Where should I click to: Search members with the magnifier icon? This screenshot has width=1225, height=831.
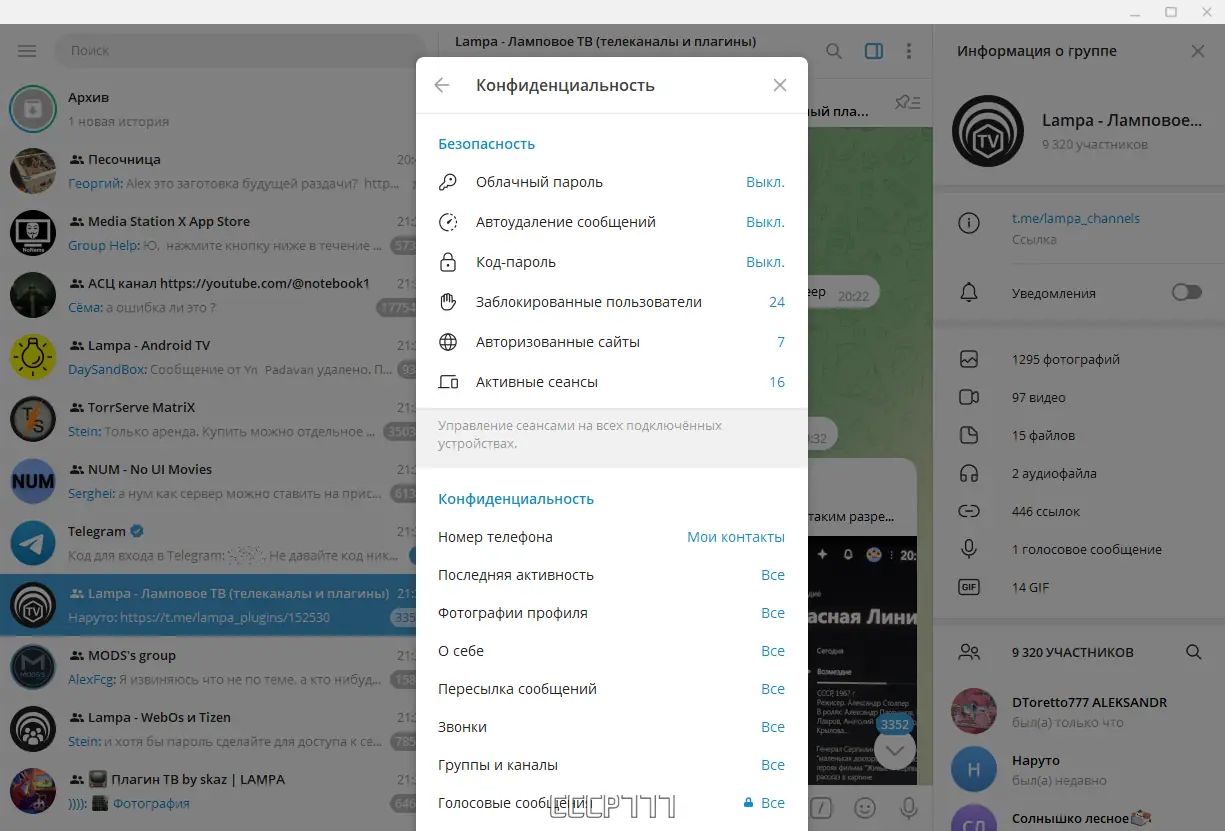click(x=1194, y=652)
